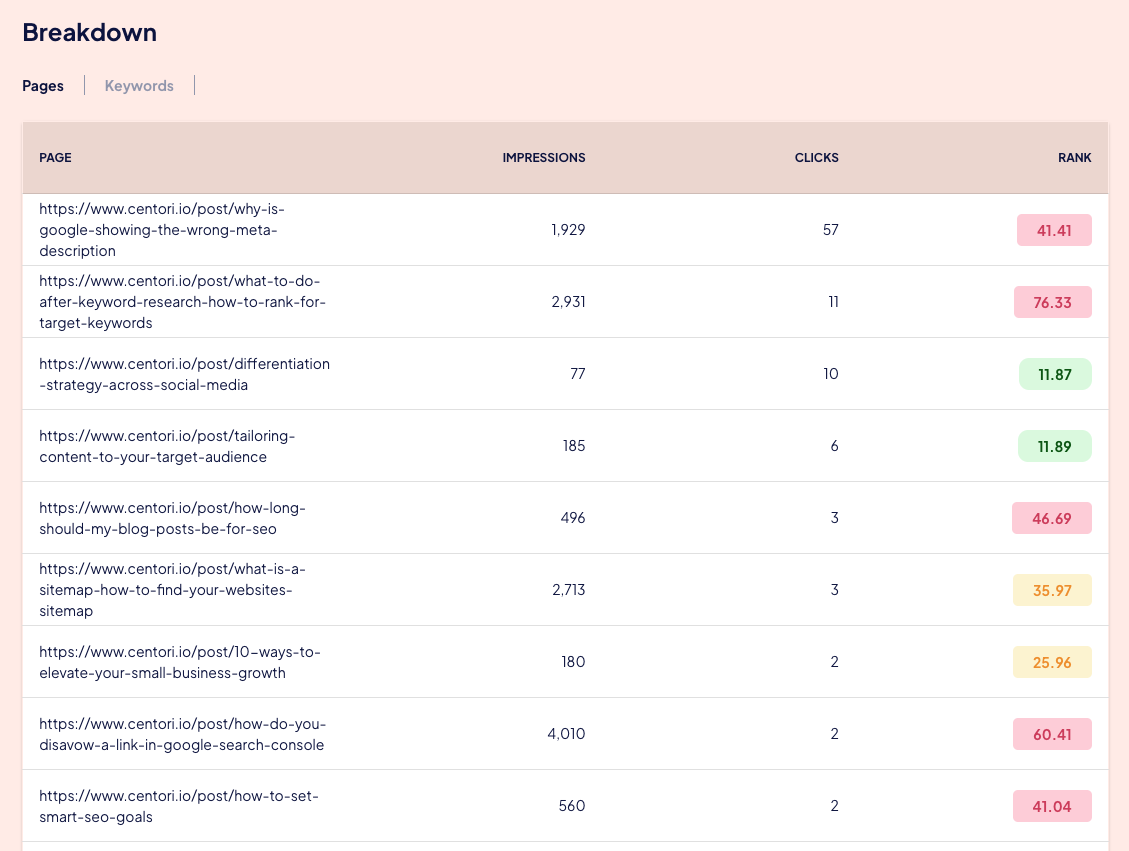Open the how-long-should-my-blog-posts link
Screen dimensions: 1129x851
pos(172,518)
